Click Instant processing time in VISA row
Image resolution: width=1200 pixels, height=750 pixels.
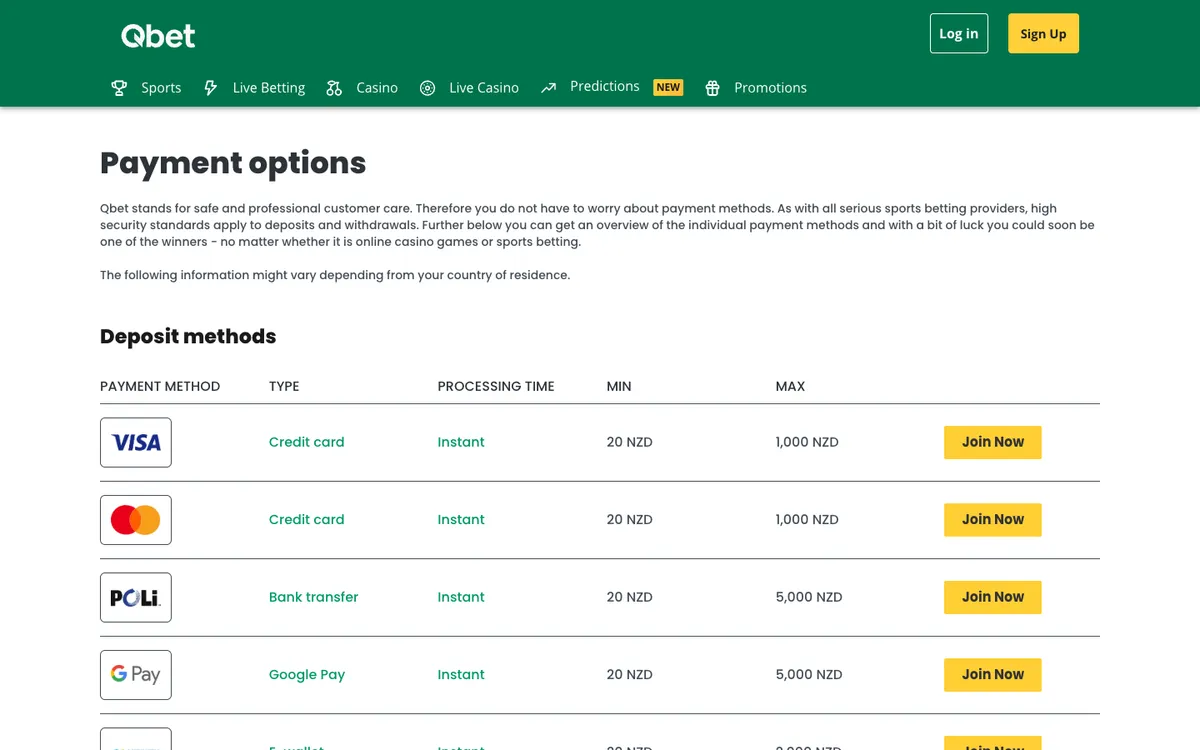pyautogui.click(x=461, y=442)
